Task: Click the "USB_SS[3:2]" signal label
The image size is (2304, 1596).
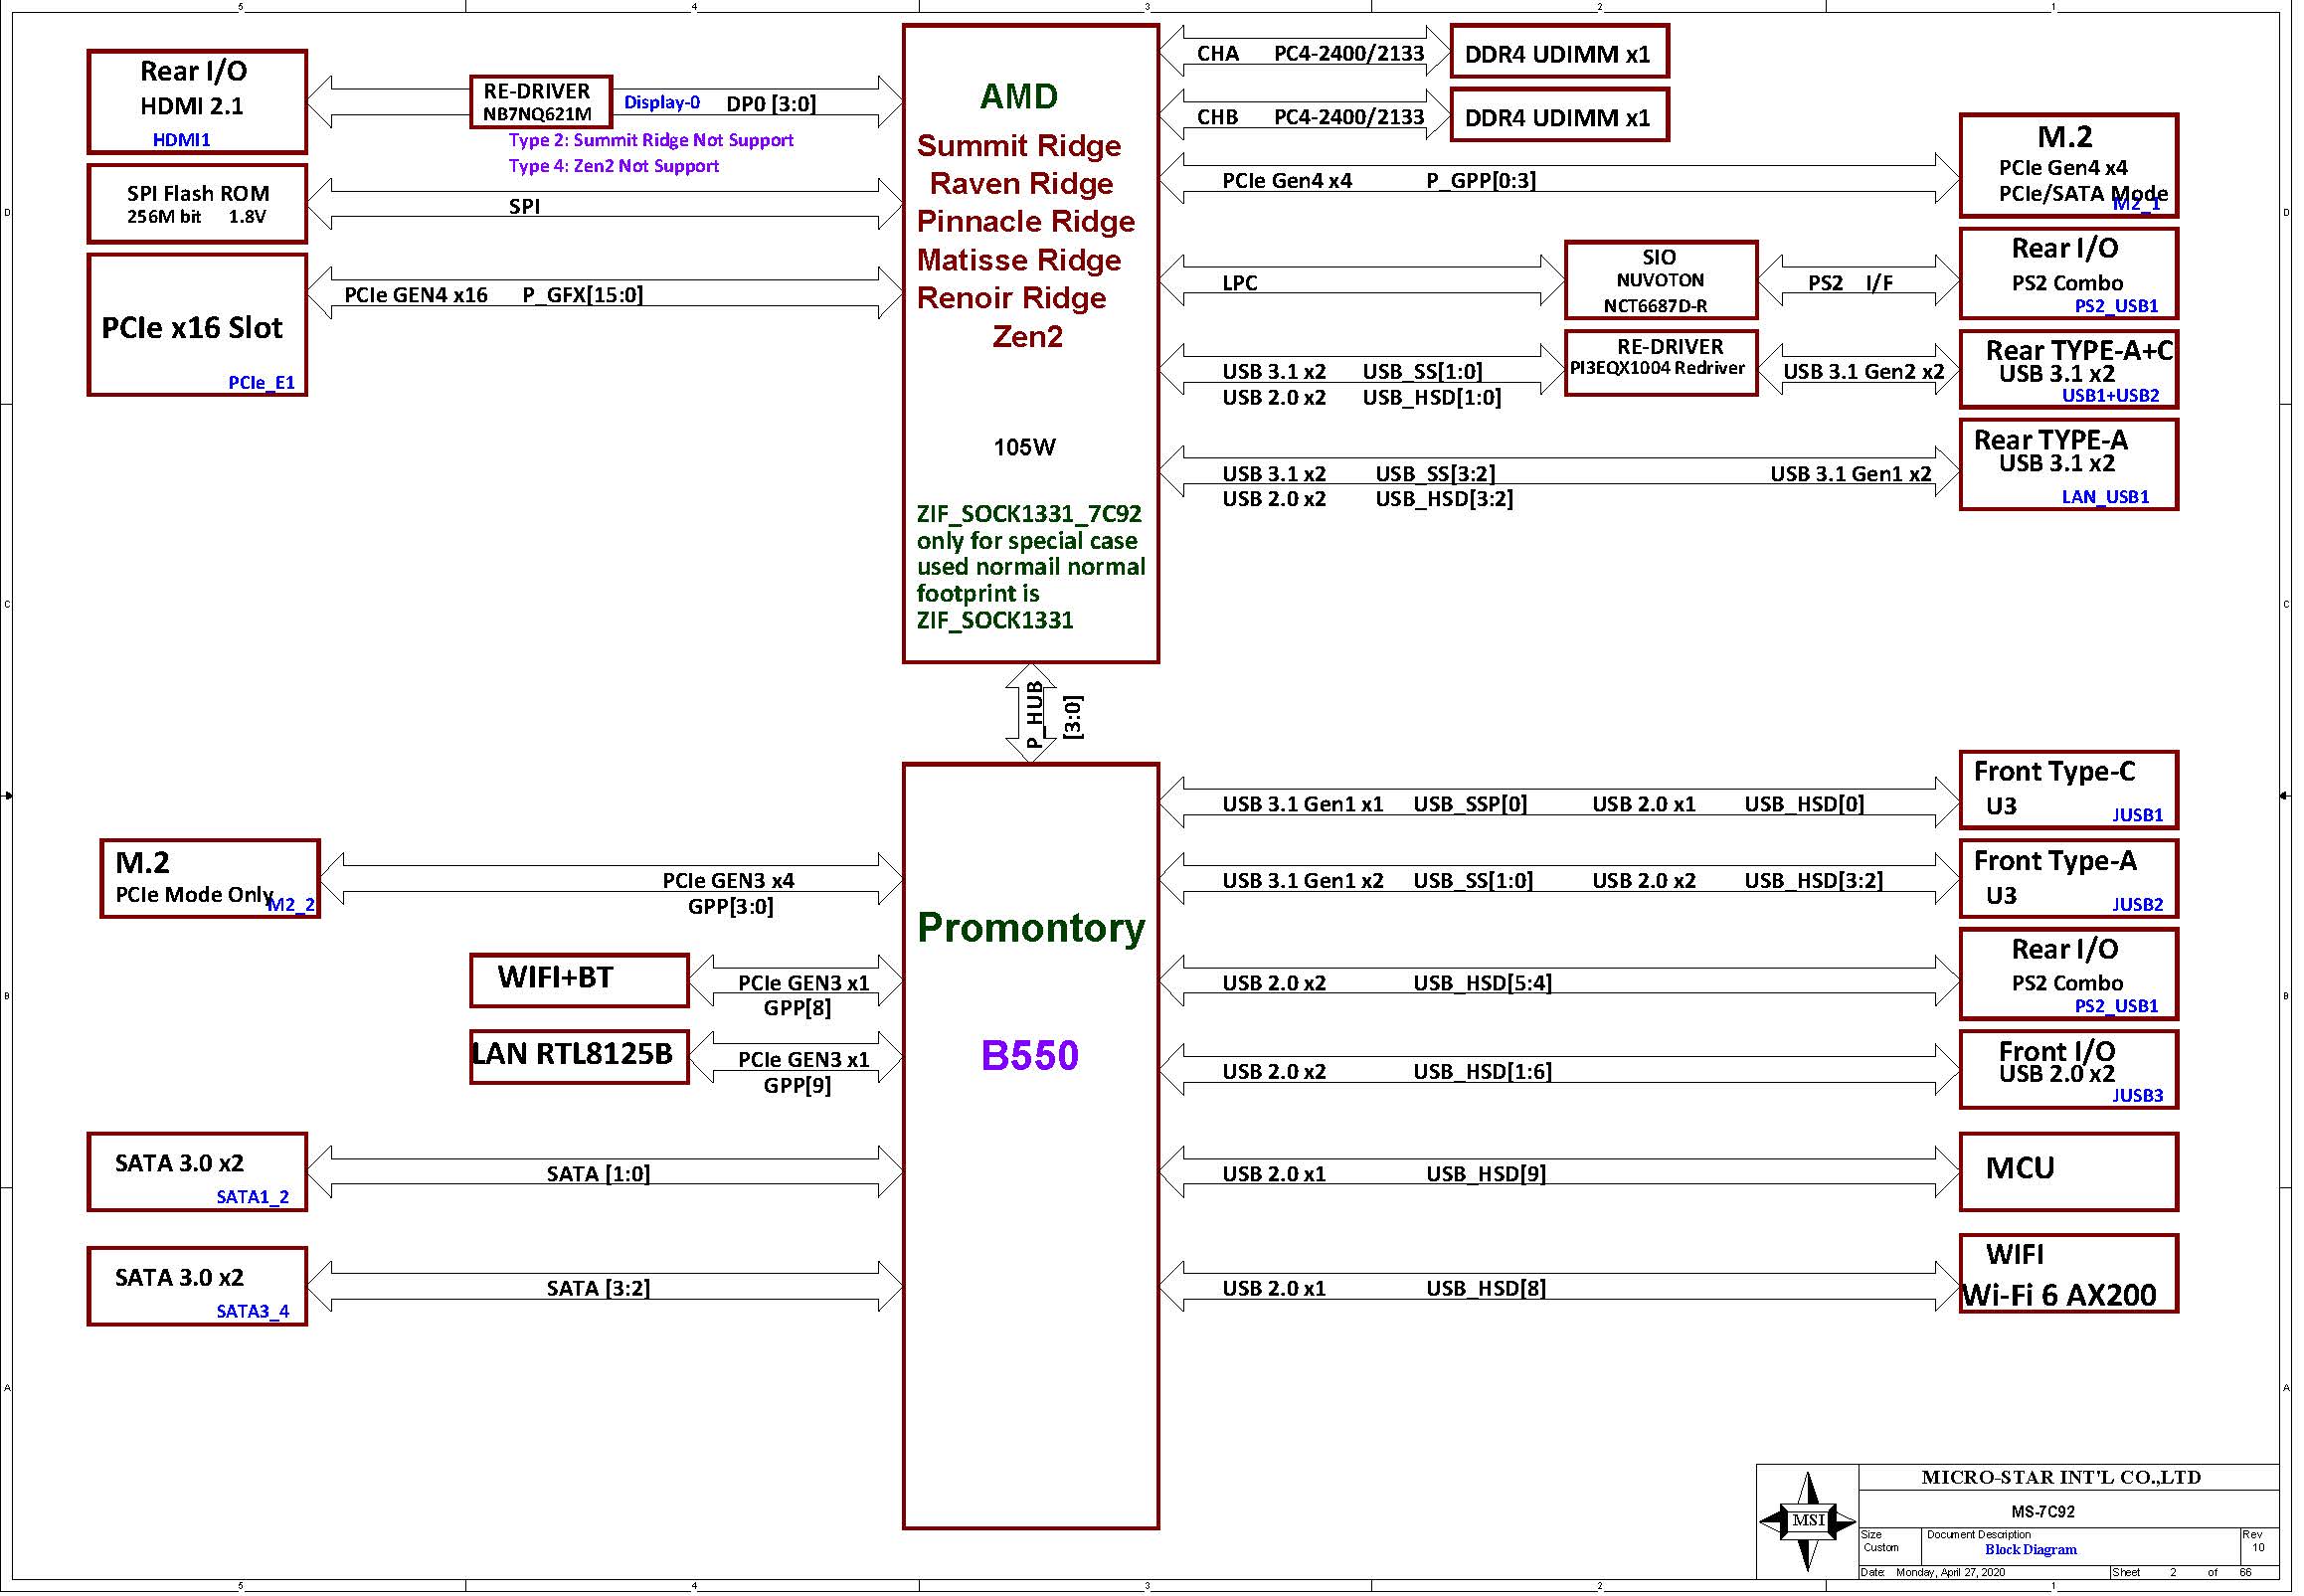Action: tap(1436, 474)
